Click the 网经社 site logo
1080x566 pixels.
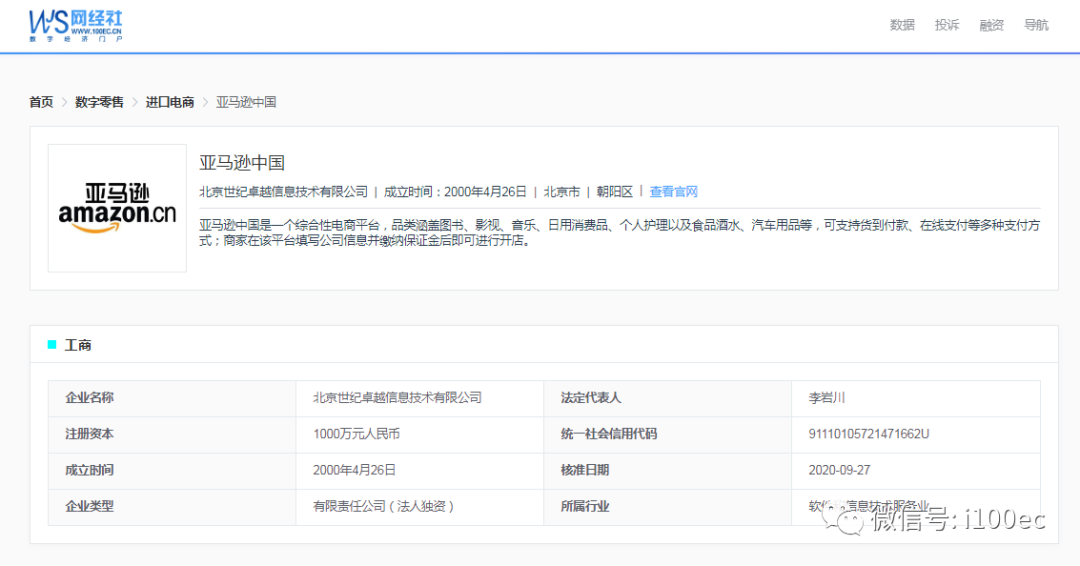point(75,25)
